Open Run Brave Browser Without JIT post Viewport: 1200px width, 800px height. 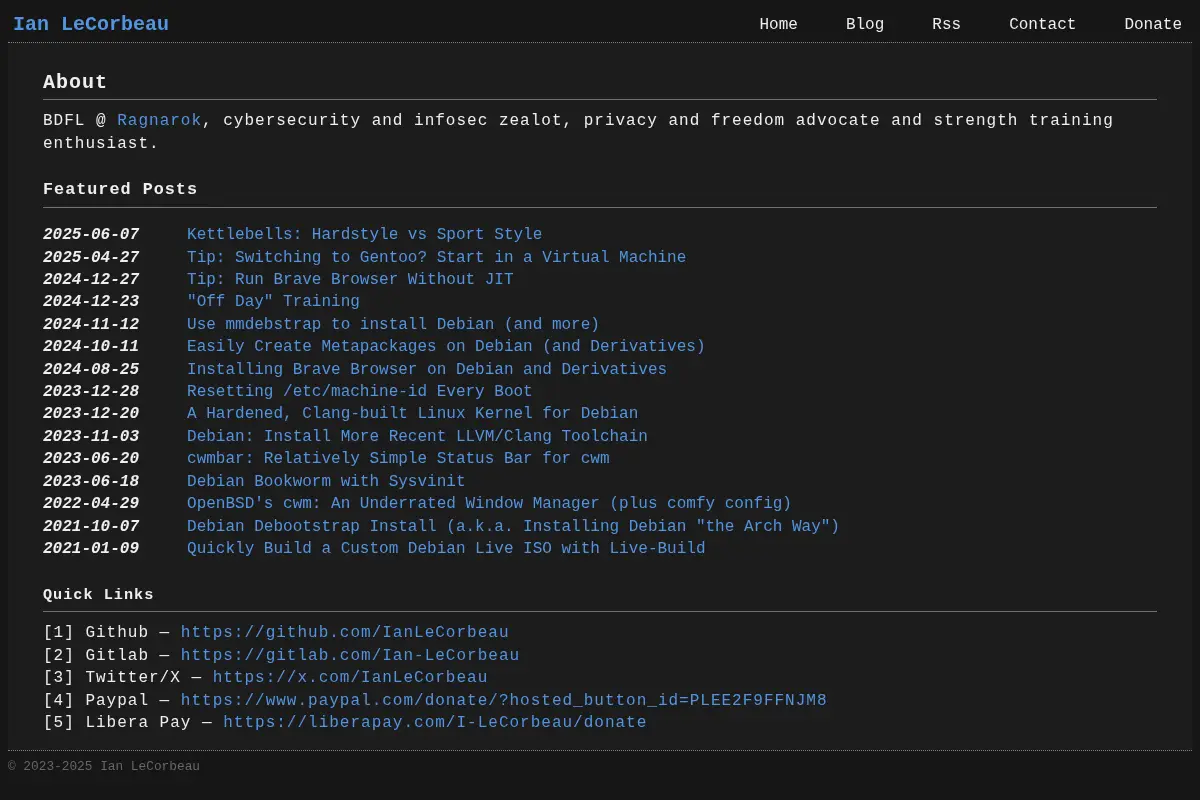350,280
